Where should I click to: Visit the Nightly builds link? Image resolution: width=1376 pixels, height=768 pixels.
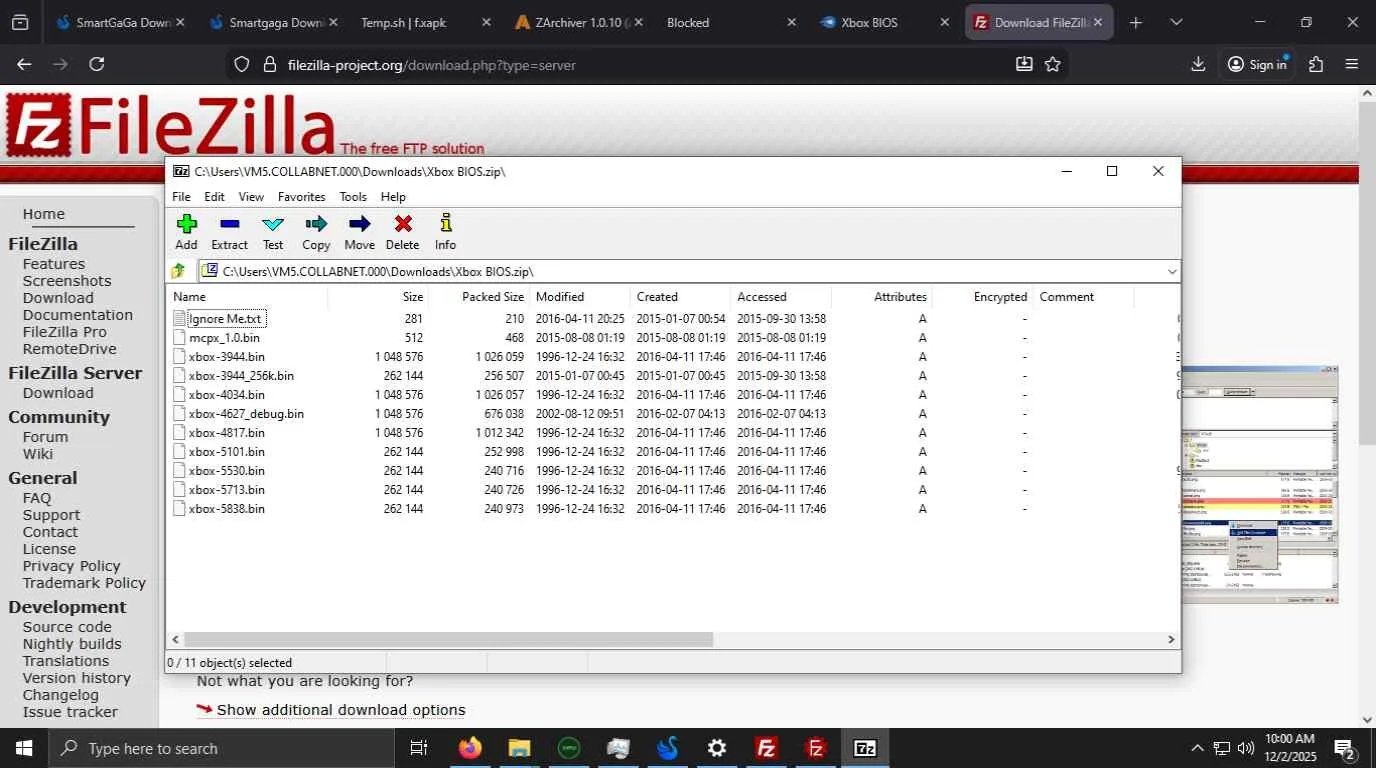(72, 644)
